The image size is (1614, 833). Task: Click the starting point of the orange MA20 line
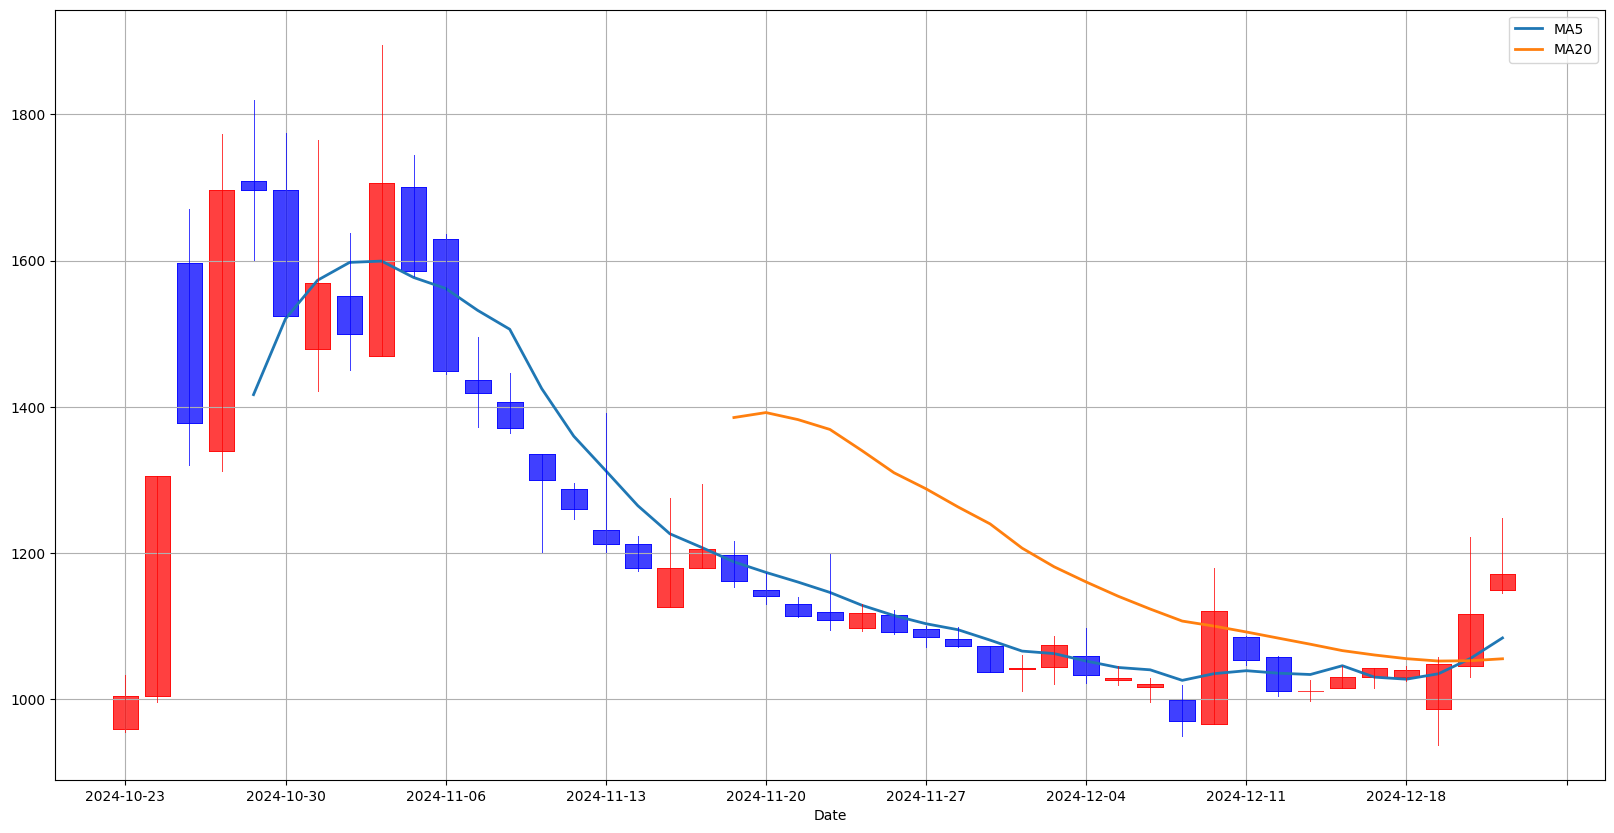click(734, 417)
